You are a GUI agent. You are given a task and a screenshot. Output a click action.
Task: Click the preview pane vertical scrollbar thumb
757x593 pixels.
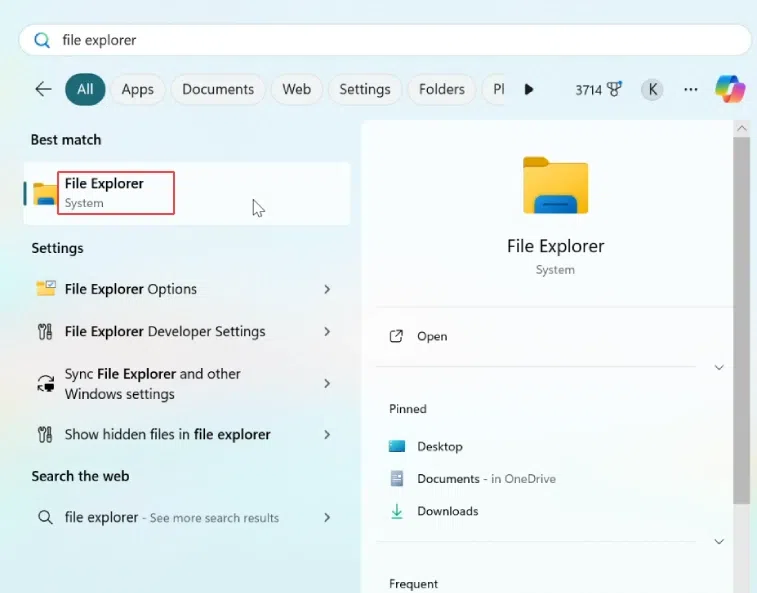point(742,321)
